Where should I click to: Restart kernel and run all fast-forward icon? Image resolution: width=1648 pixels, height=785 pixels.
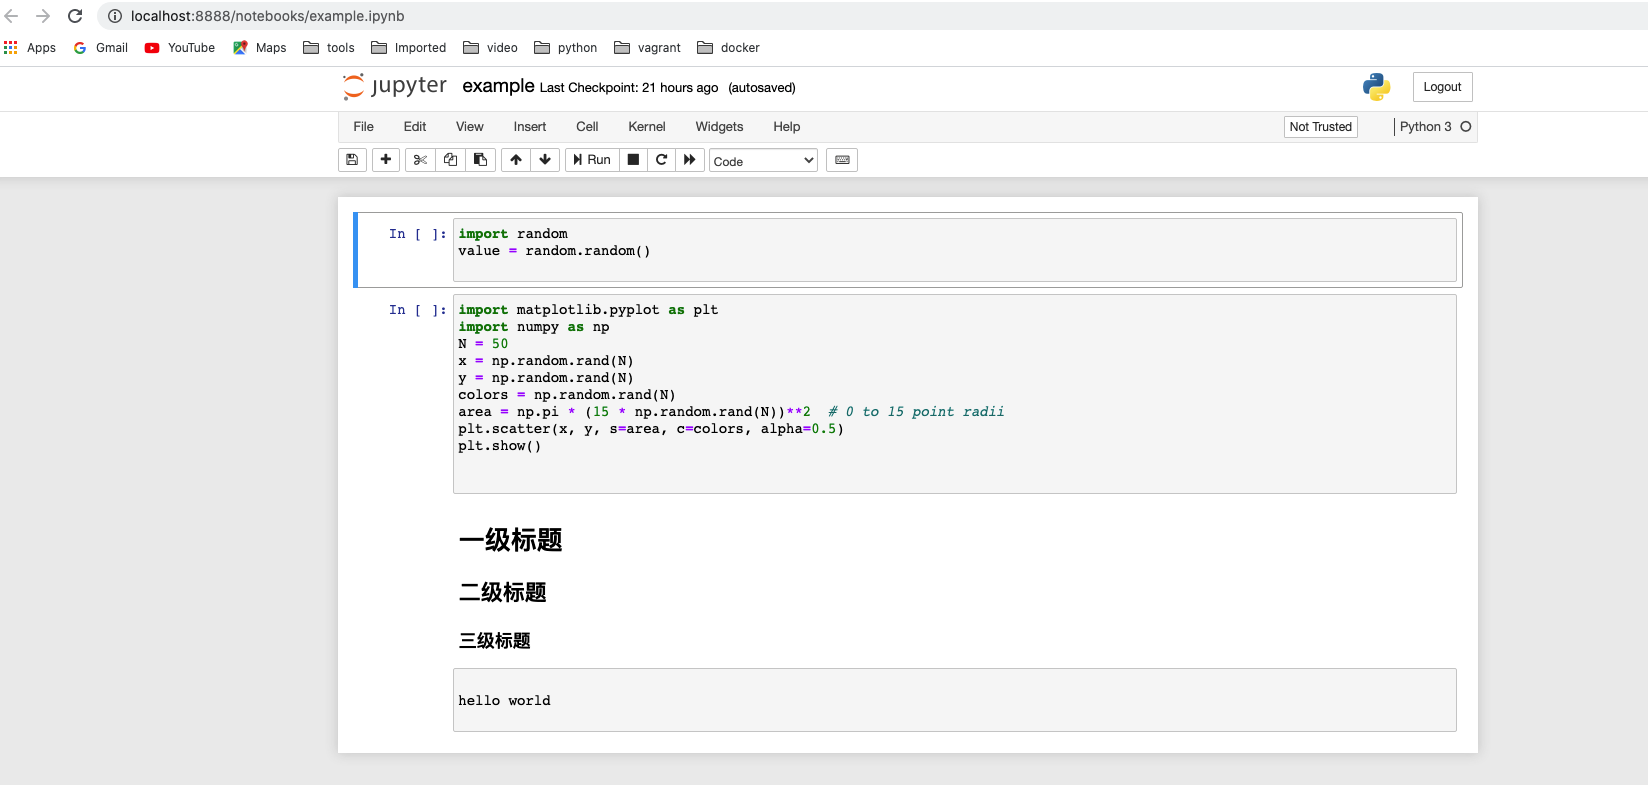pos(690,160)
